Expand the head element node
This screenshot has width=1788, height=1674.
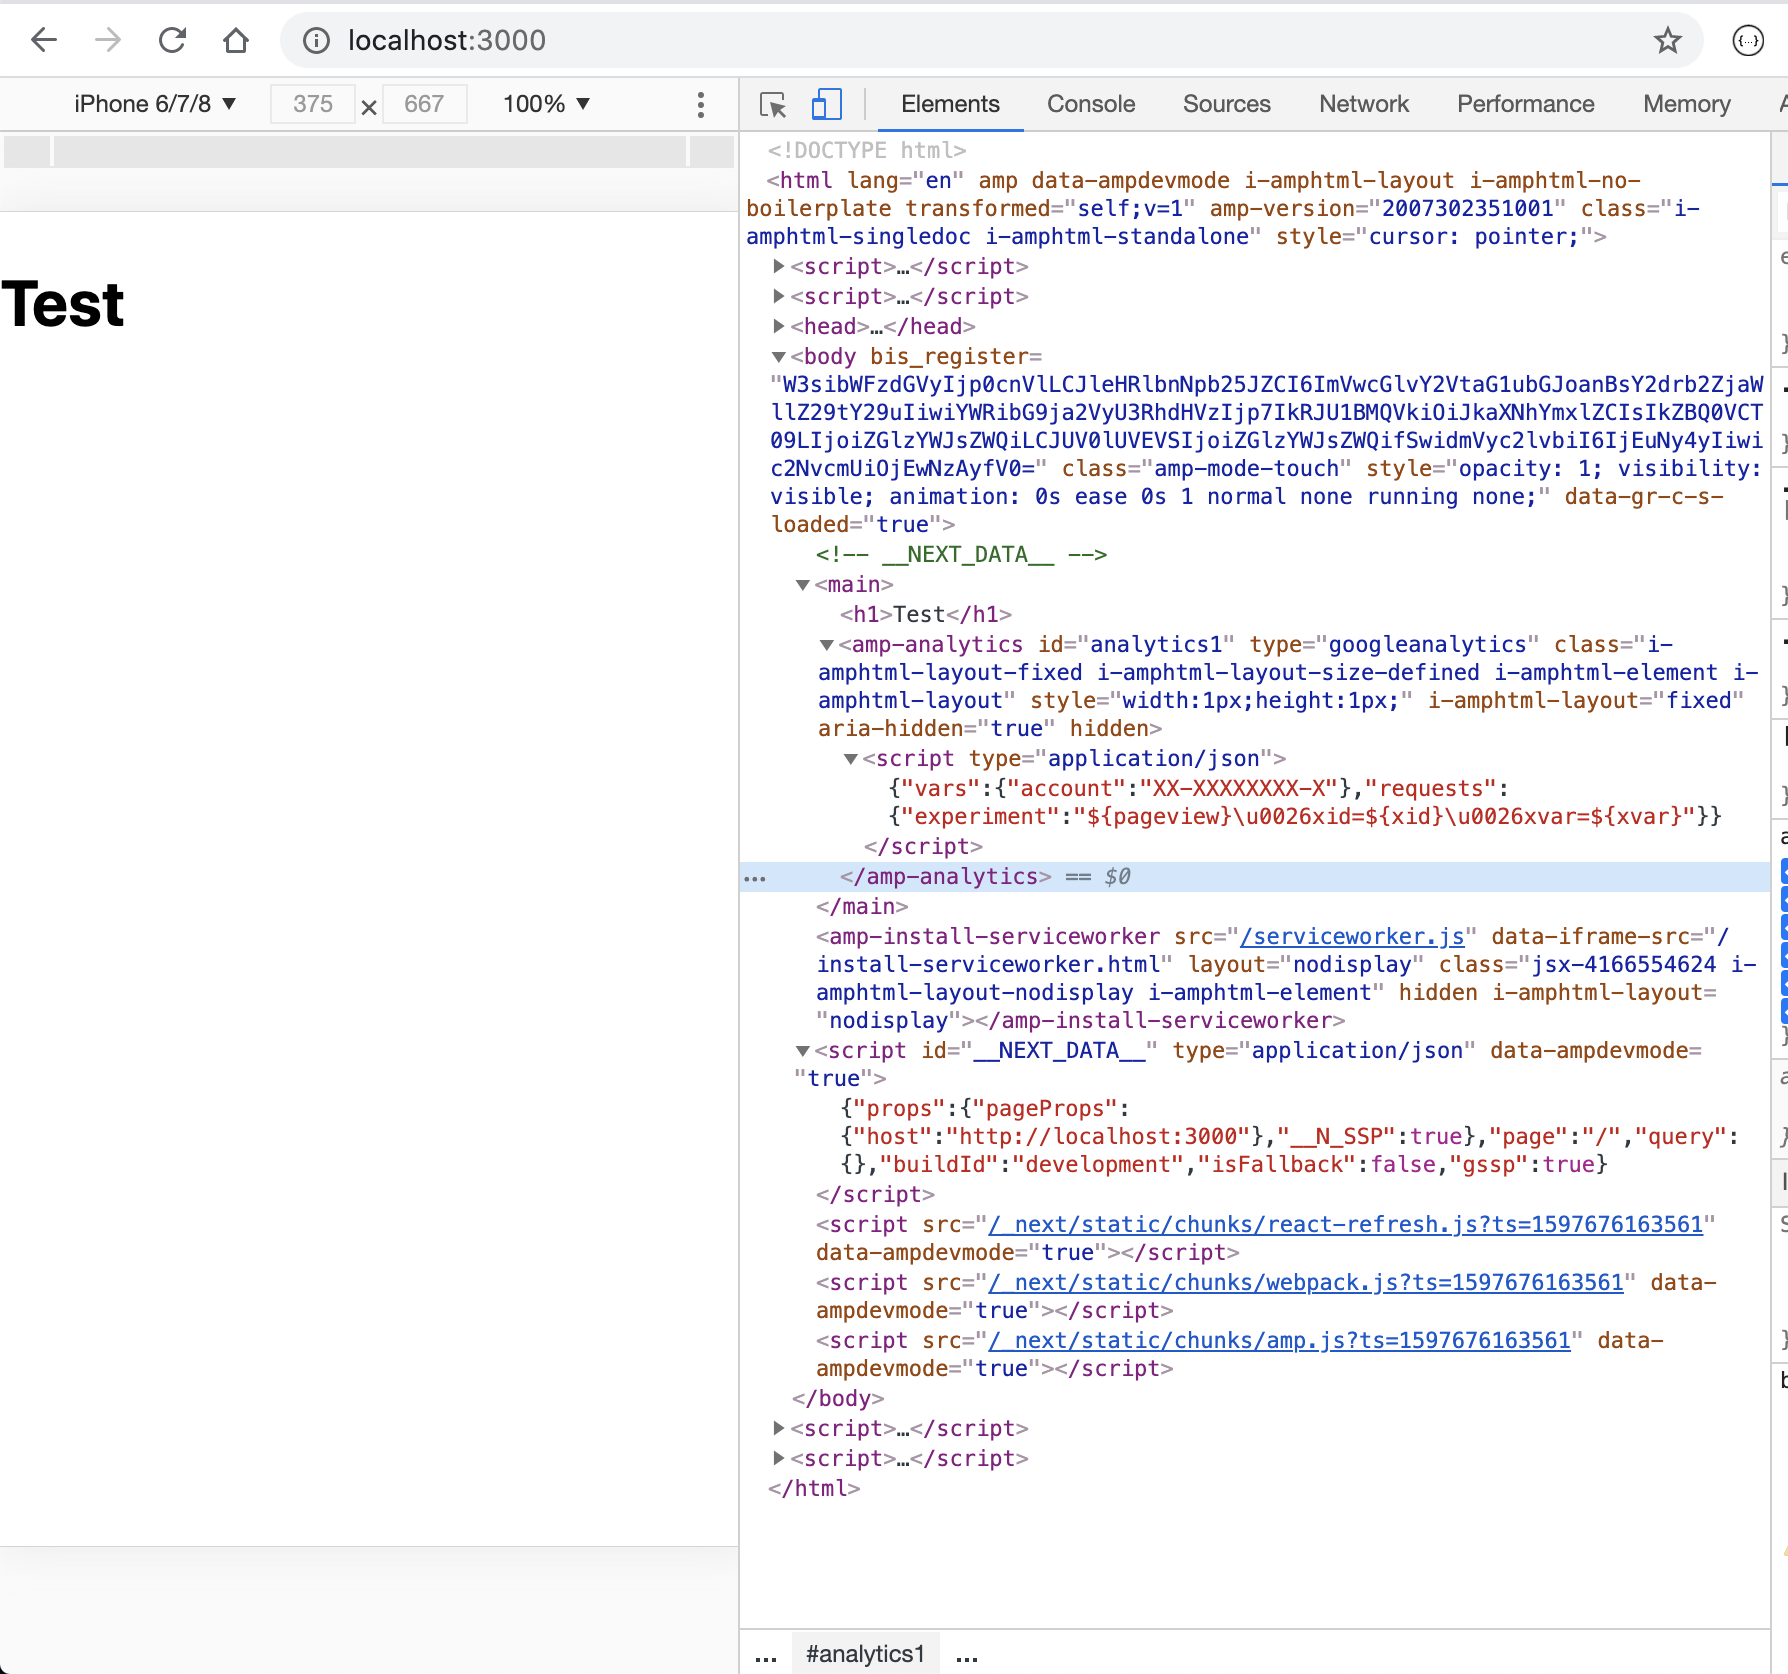tap(779, 326)
